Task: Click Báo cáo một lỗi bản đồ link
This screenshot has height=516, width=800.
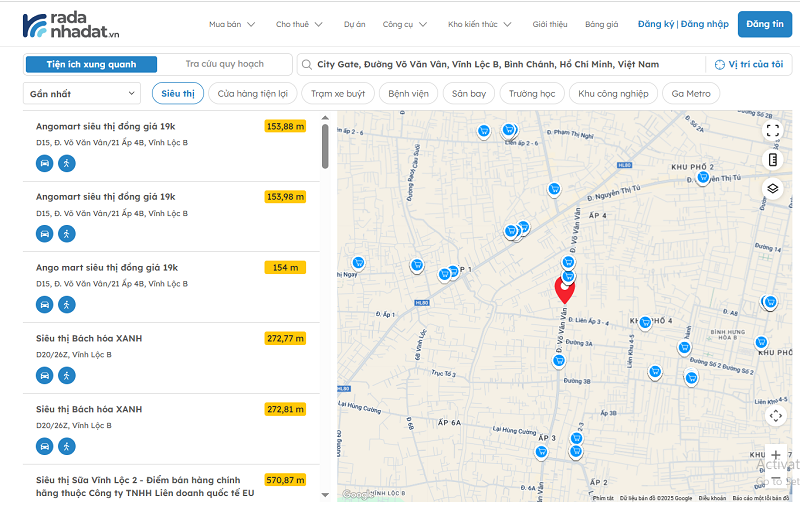Action: 761,498
